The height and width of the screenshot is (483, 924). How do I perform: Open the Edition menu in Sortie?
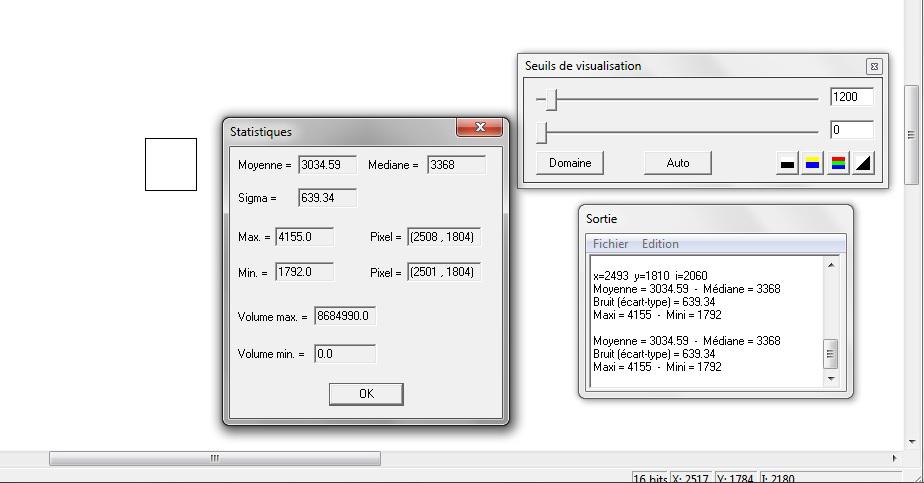(x=660, y=244)
